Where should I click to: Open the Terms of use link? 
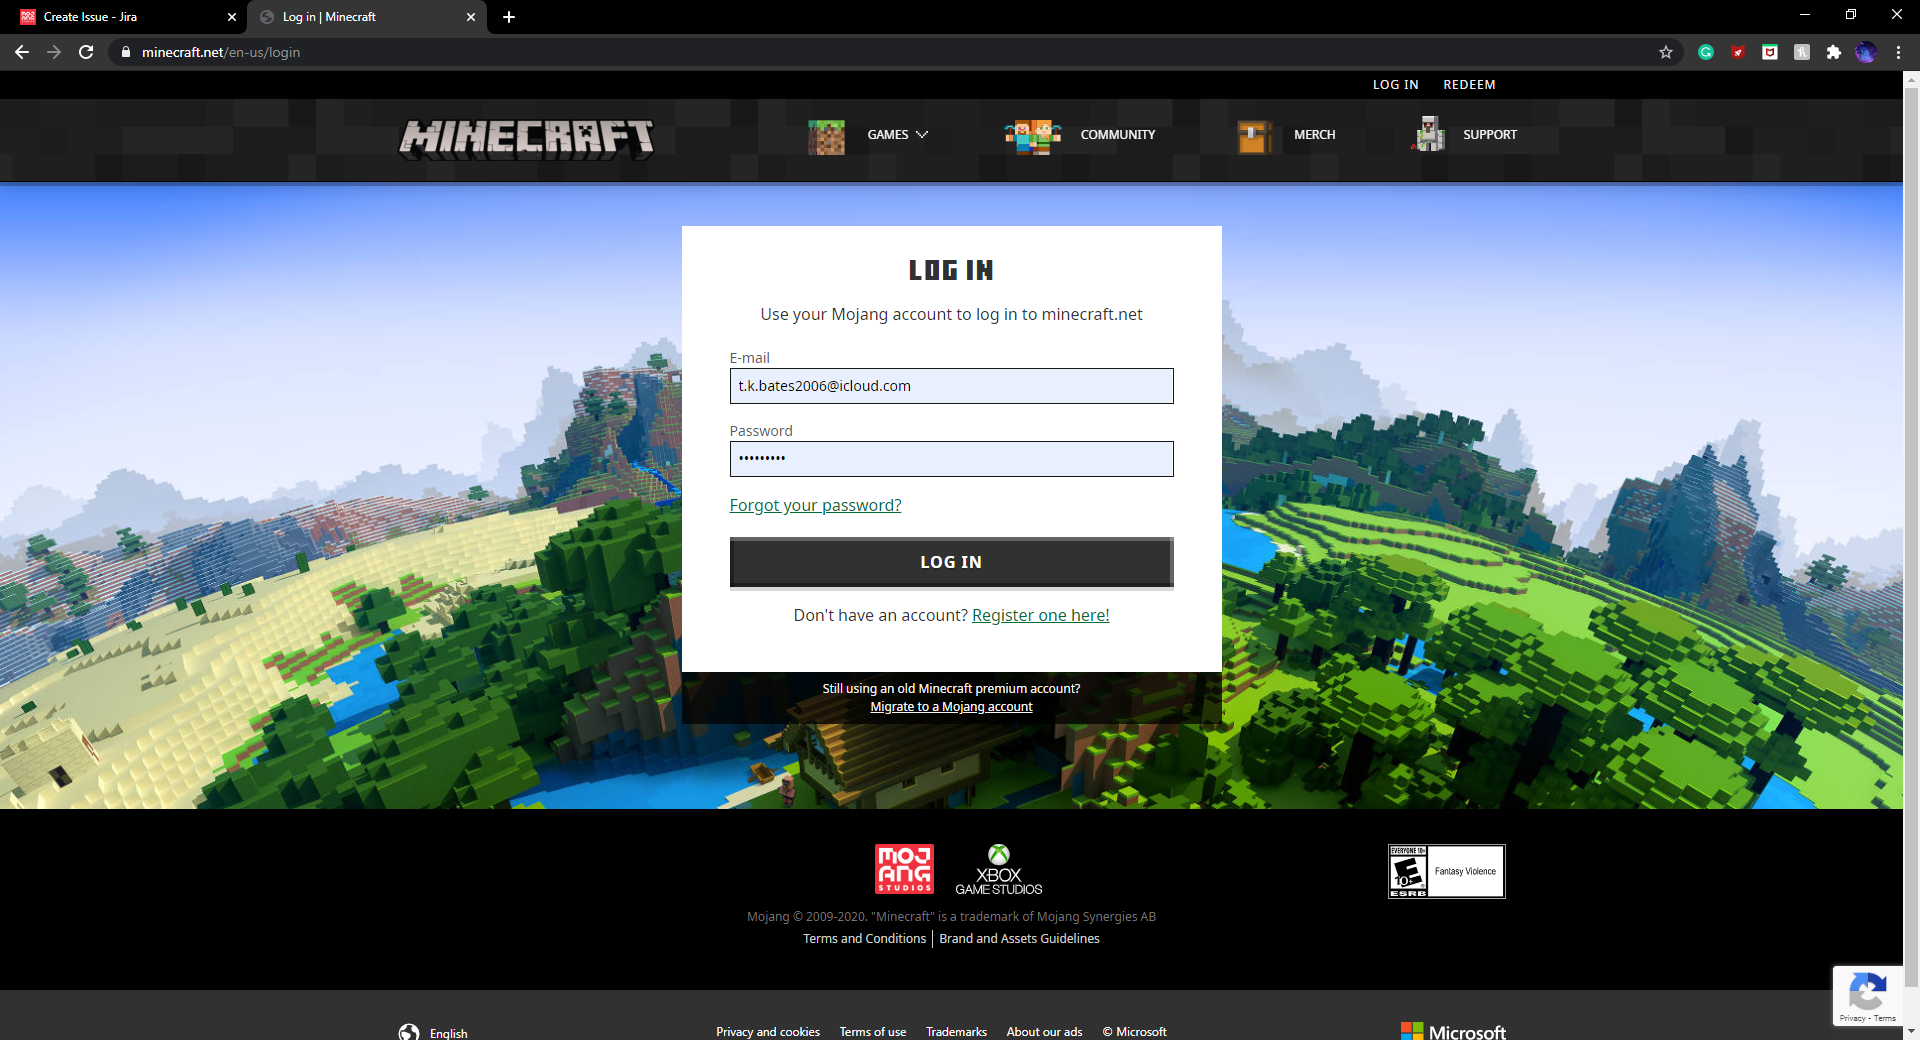coord(873,1032)
